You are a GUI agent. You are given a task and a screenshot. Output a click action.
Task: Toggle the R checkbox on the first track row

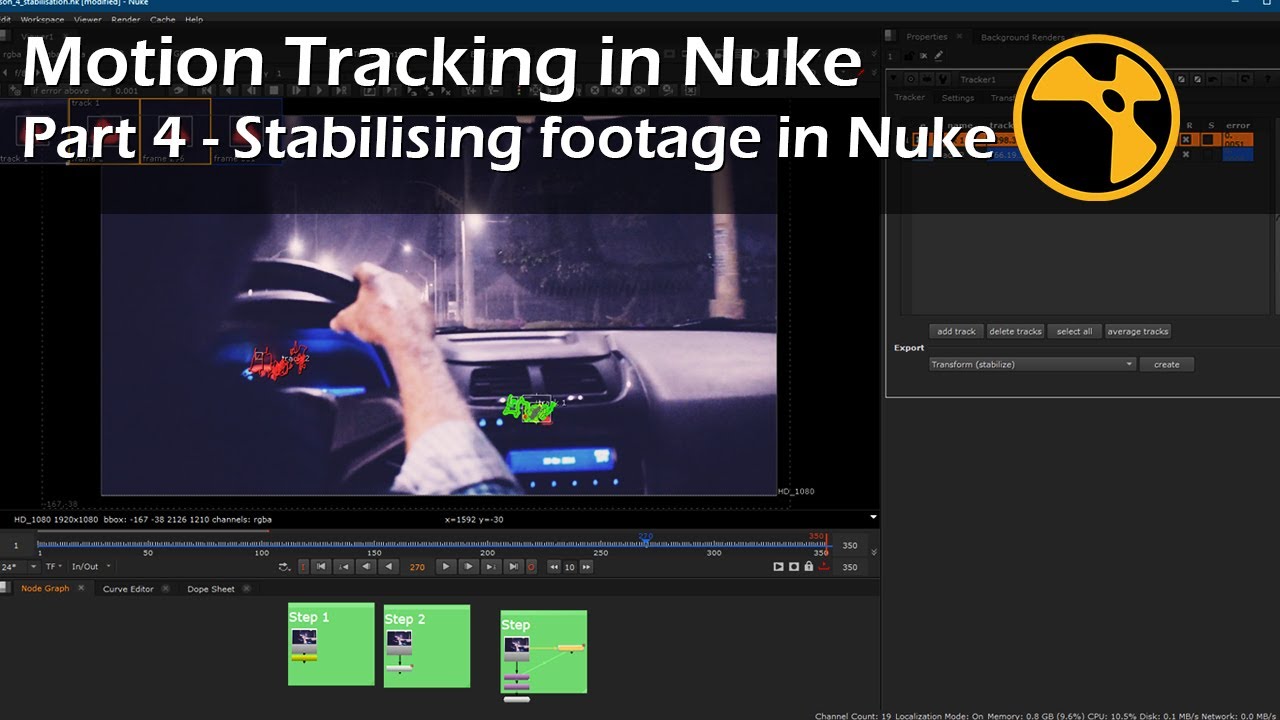(x=1186, y=140)
